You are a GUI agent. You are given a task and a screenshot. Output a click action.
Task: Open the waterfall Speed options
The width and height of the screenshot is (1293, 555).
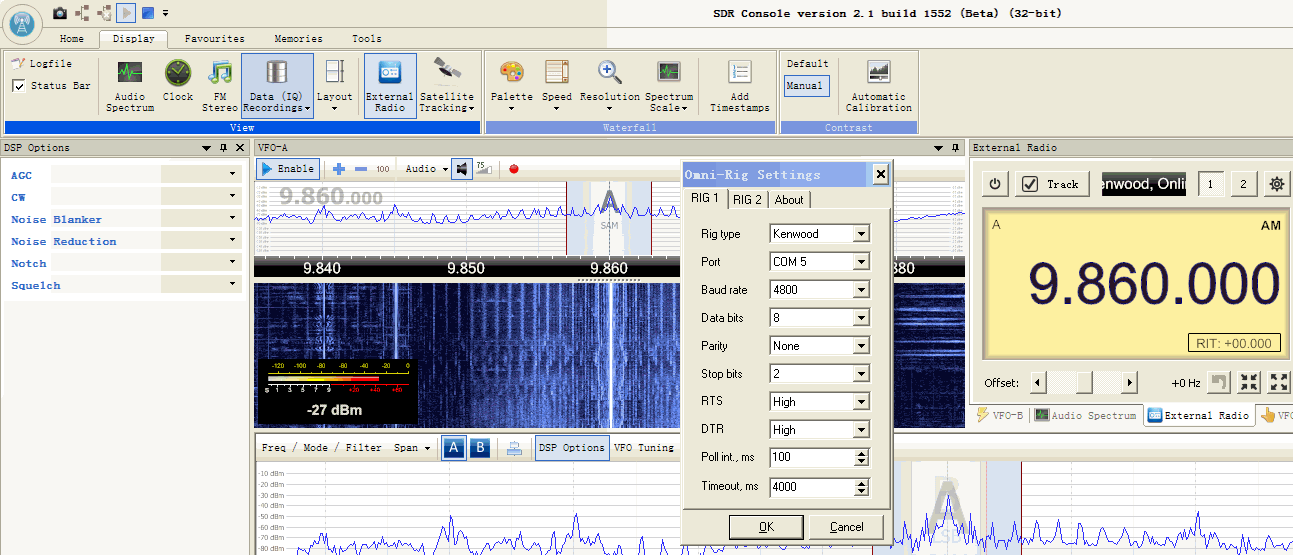[x=557, y=86]
